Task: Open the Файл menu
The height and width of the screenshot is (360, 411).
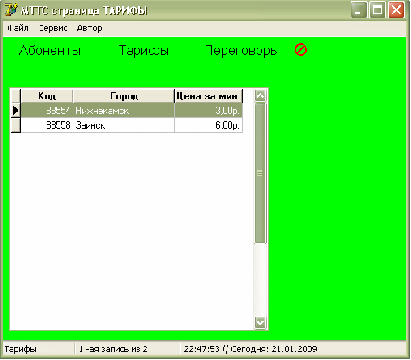Action: pyautogui.click(x=18, y=28)
